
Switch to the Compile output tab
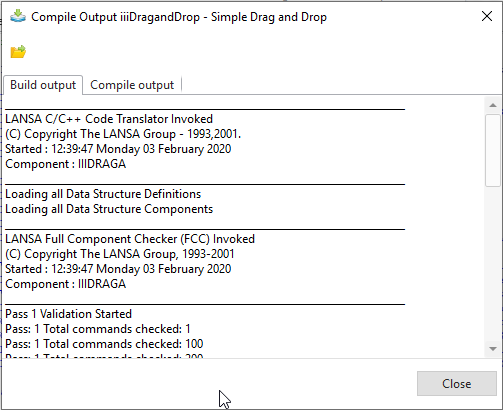[x=132, y=85]
